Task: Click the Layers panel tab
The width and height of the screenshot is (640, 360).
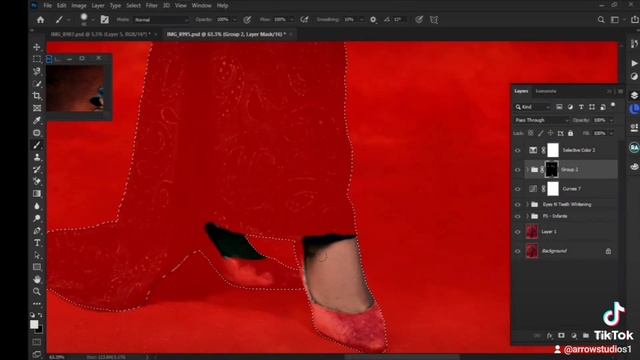Action: point(521,91)
